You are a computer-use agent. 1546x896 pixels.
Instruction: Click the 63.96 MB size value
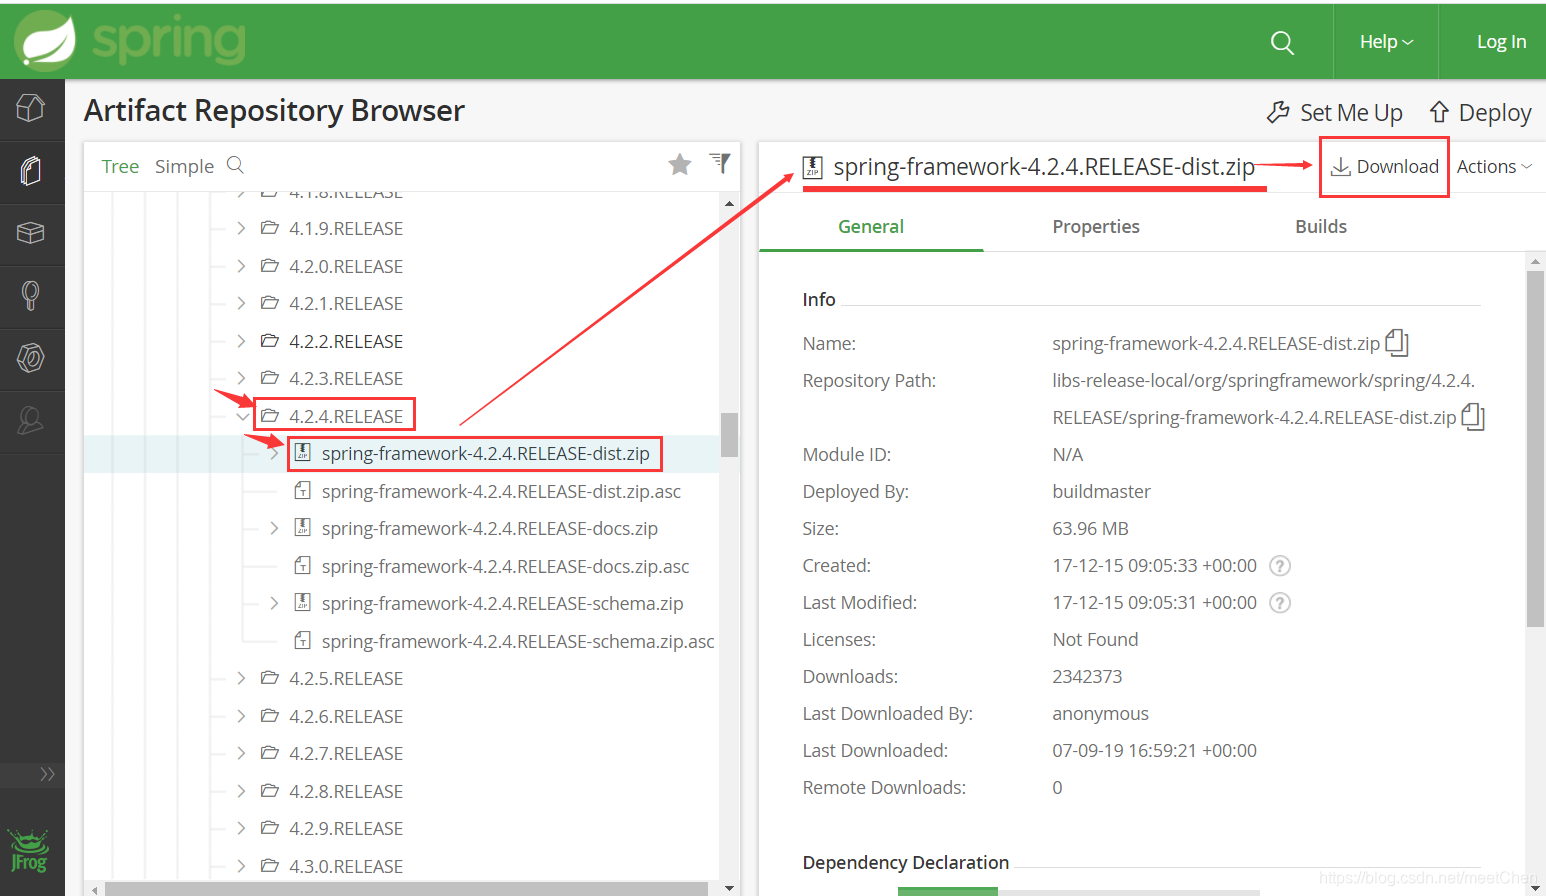click(1090, 528)
